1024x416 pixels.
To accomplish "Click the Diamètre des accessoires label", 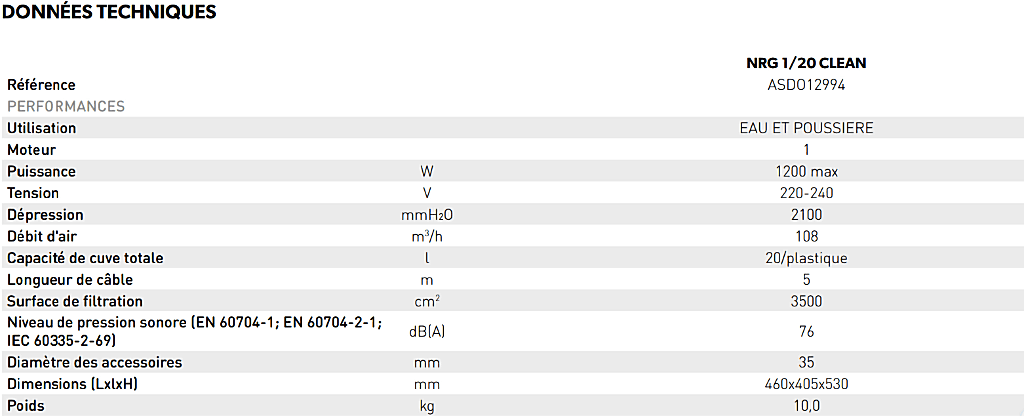I will (94, 362).
